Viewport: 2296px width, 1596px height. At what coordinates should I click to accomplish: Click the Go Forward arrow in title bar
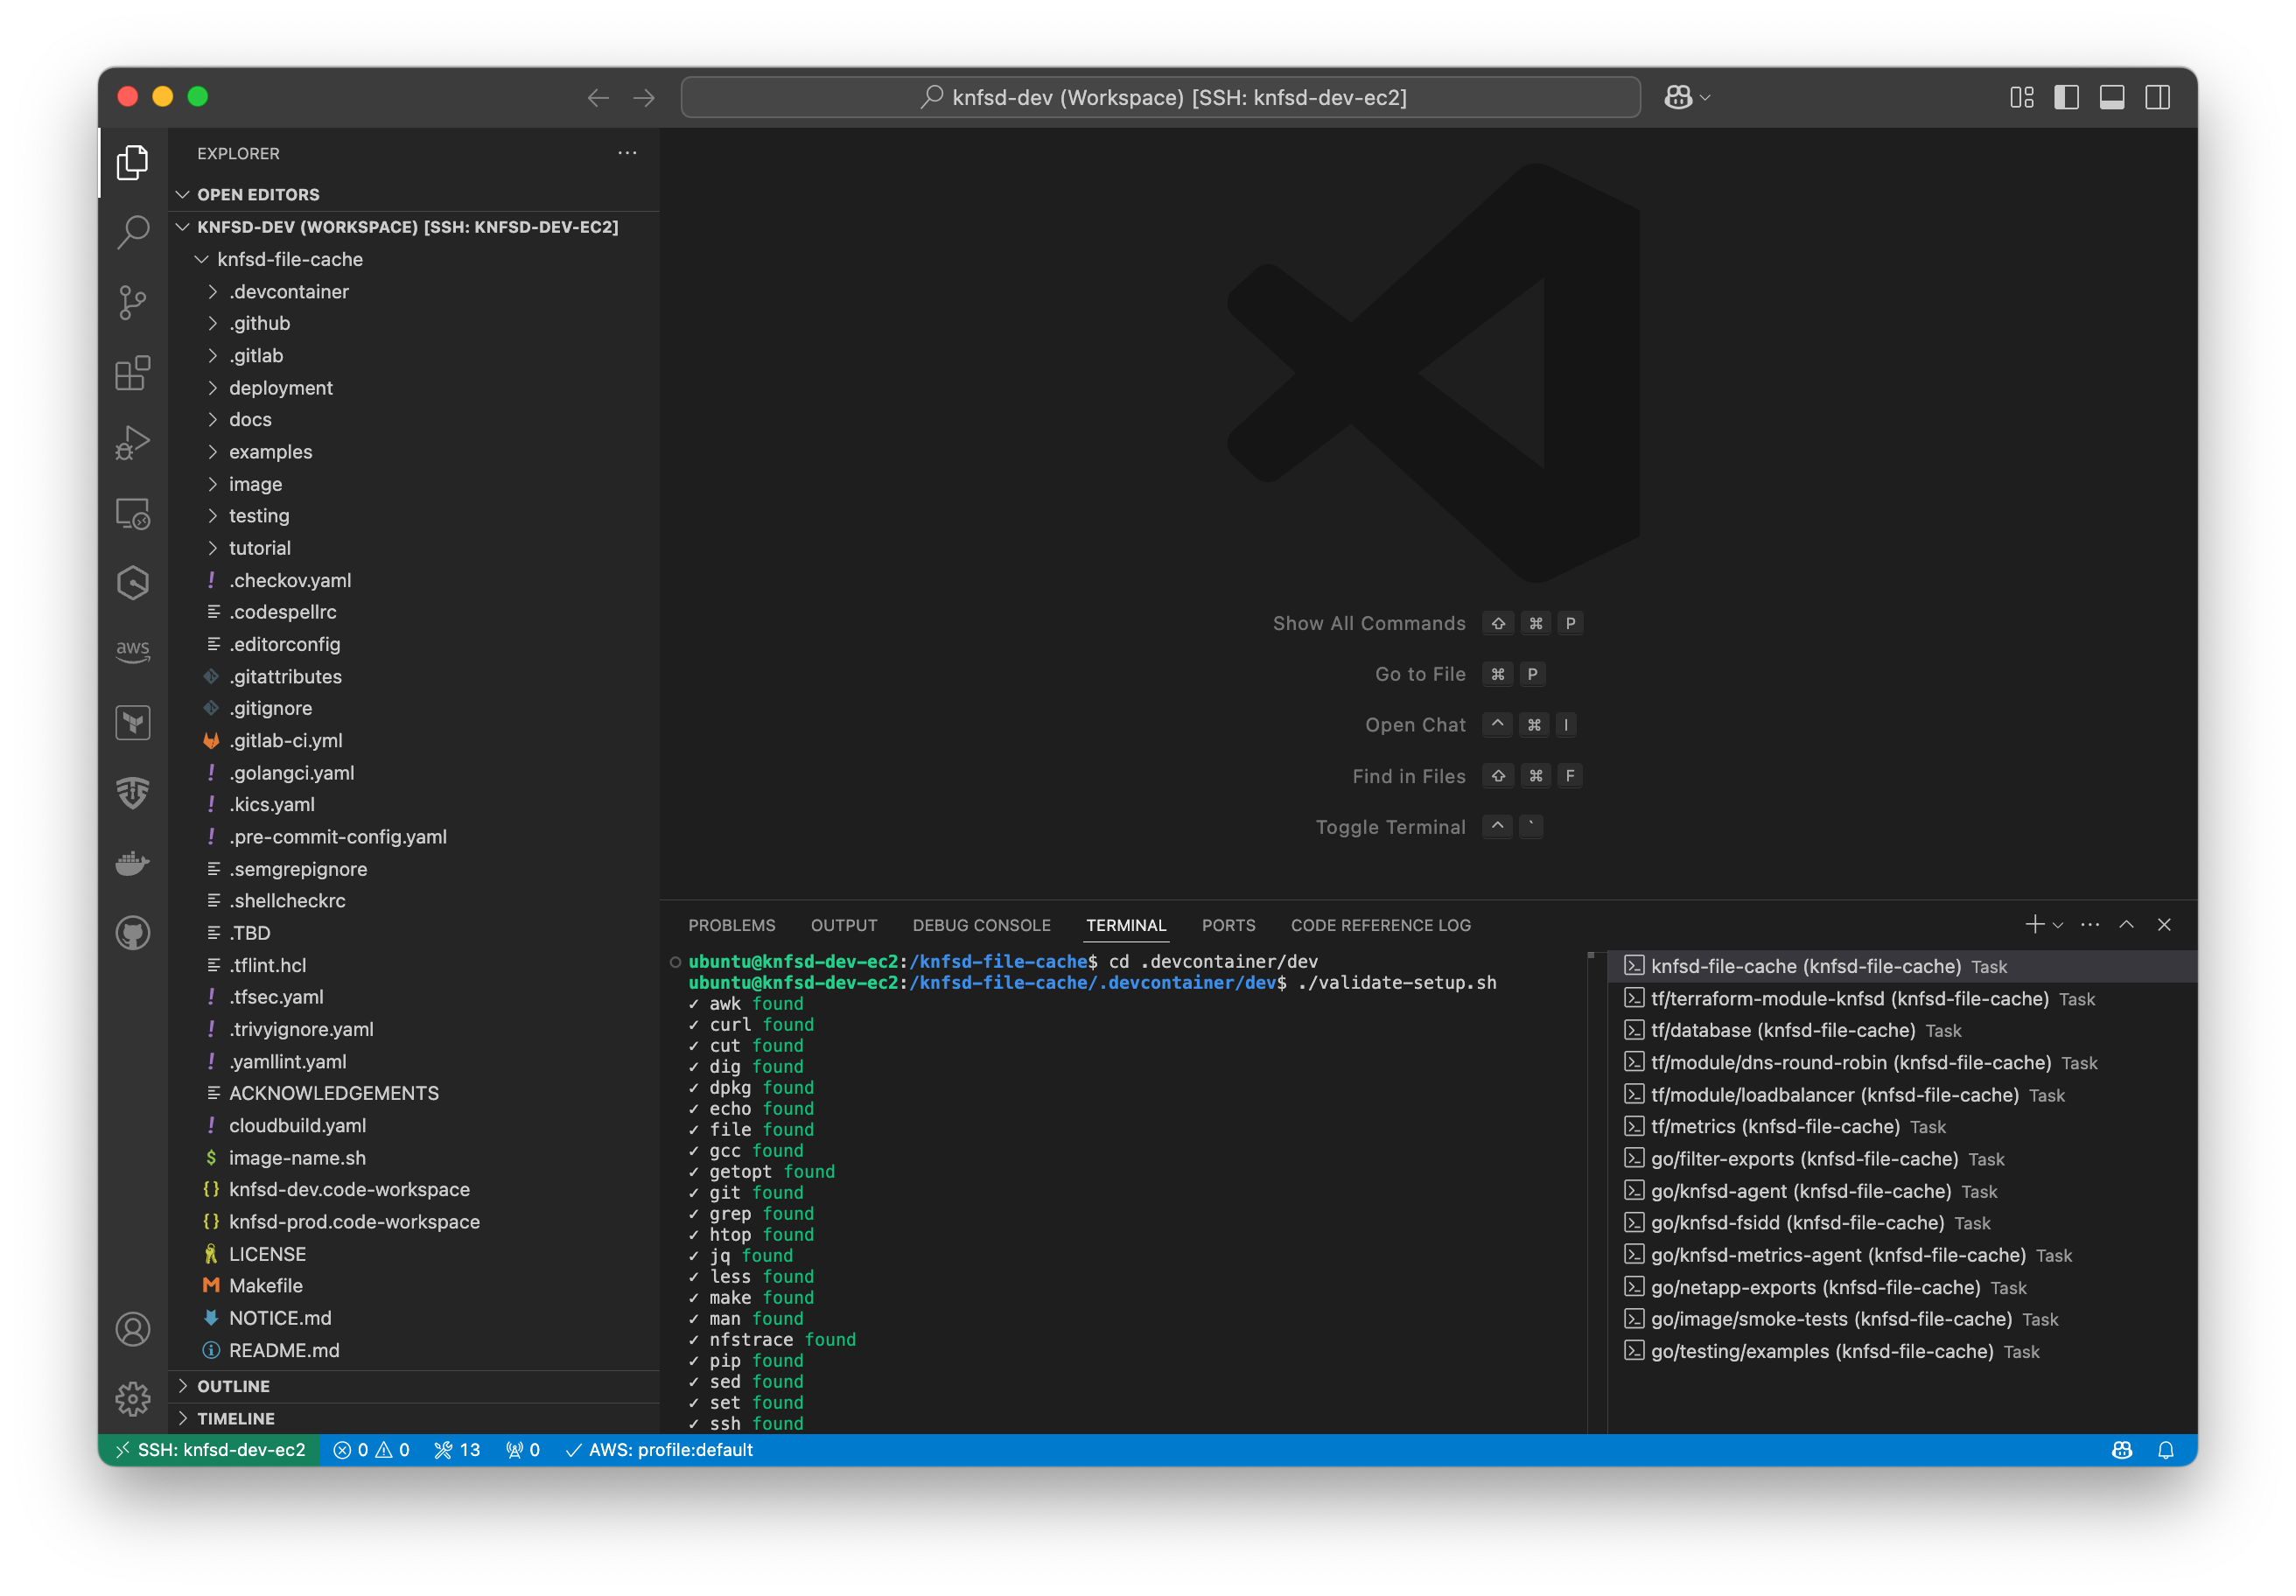pos(644,97)
